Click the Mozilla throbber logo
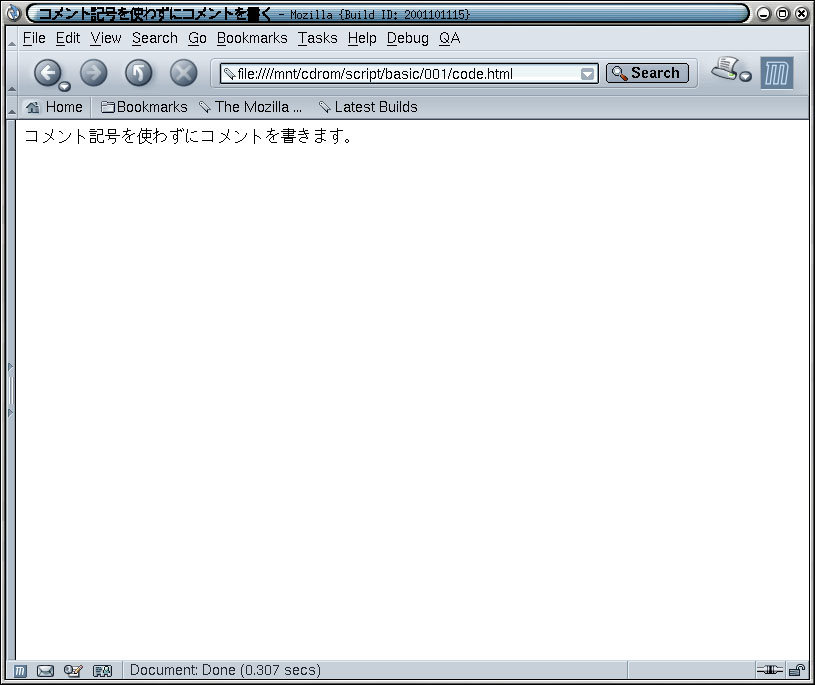 (777, 73)
